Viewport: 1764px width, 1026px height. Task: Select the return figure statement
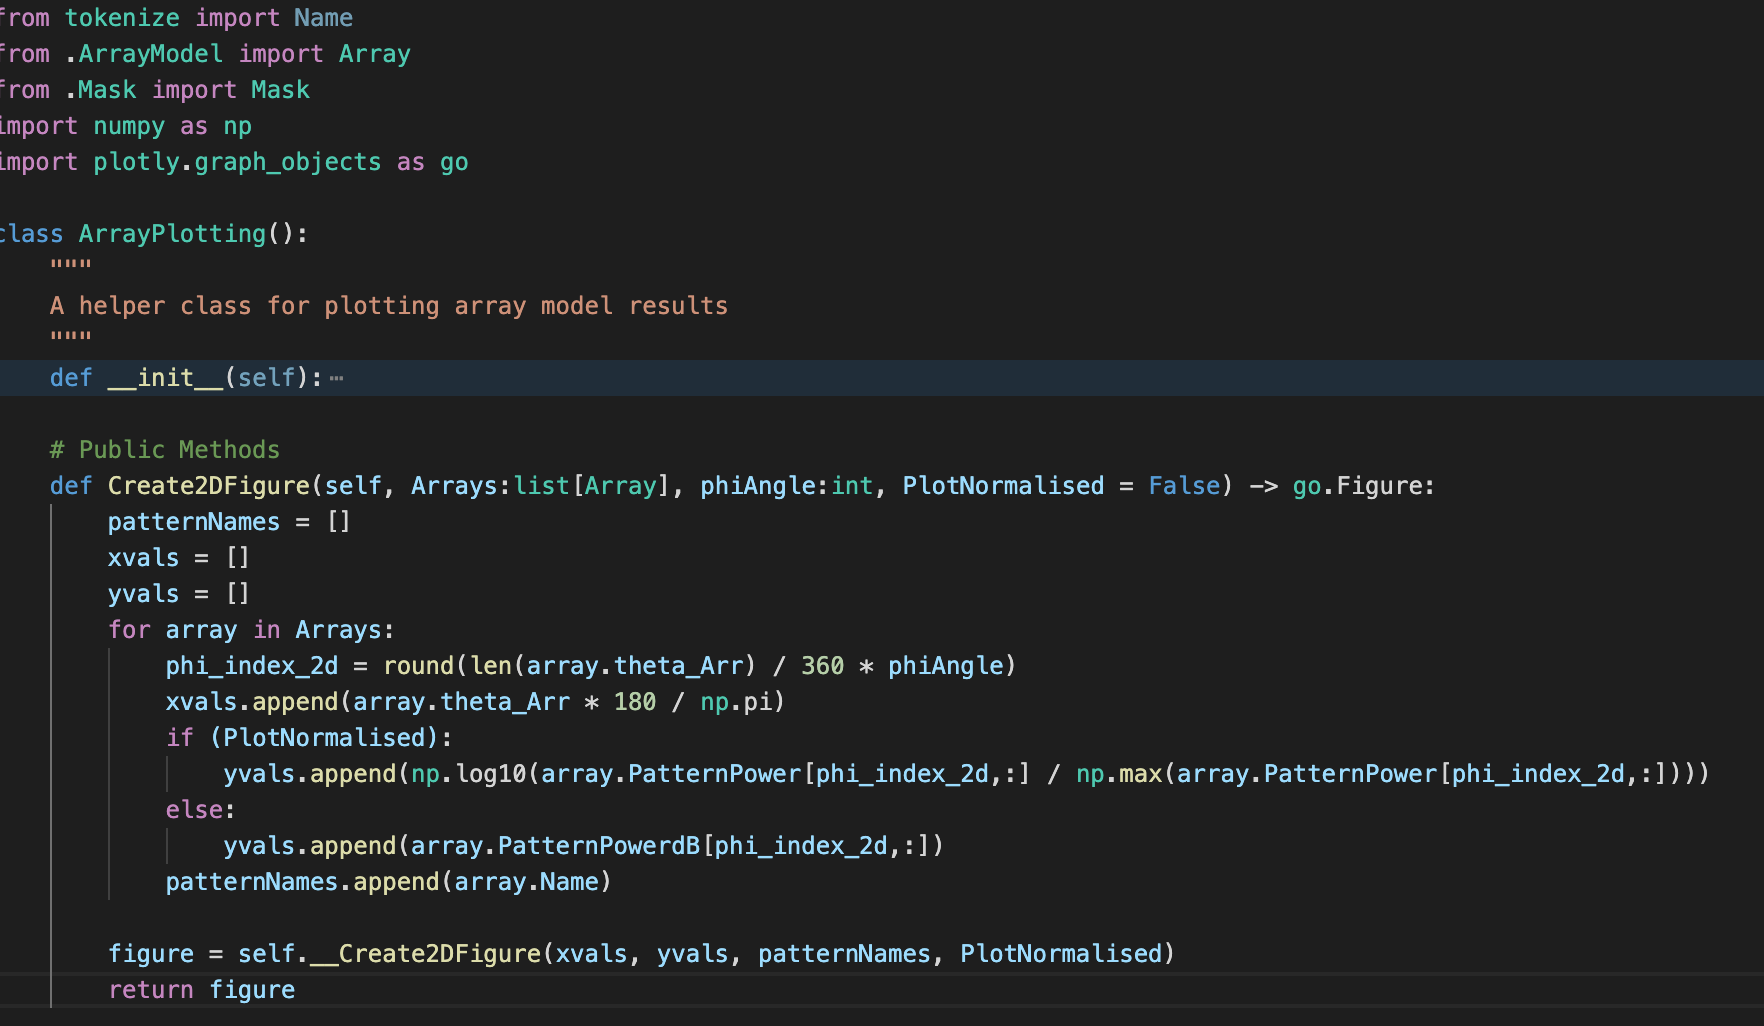click(201, 989)
